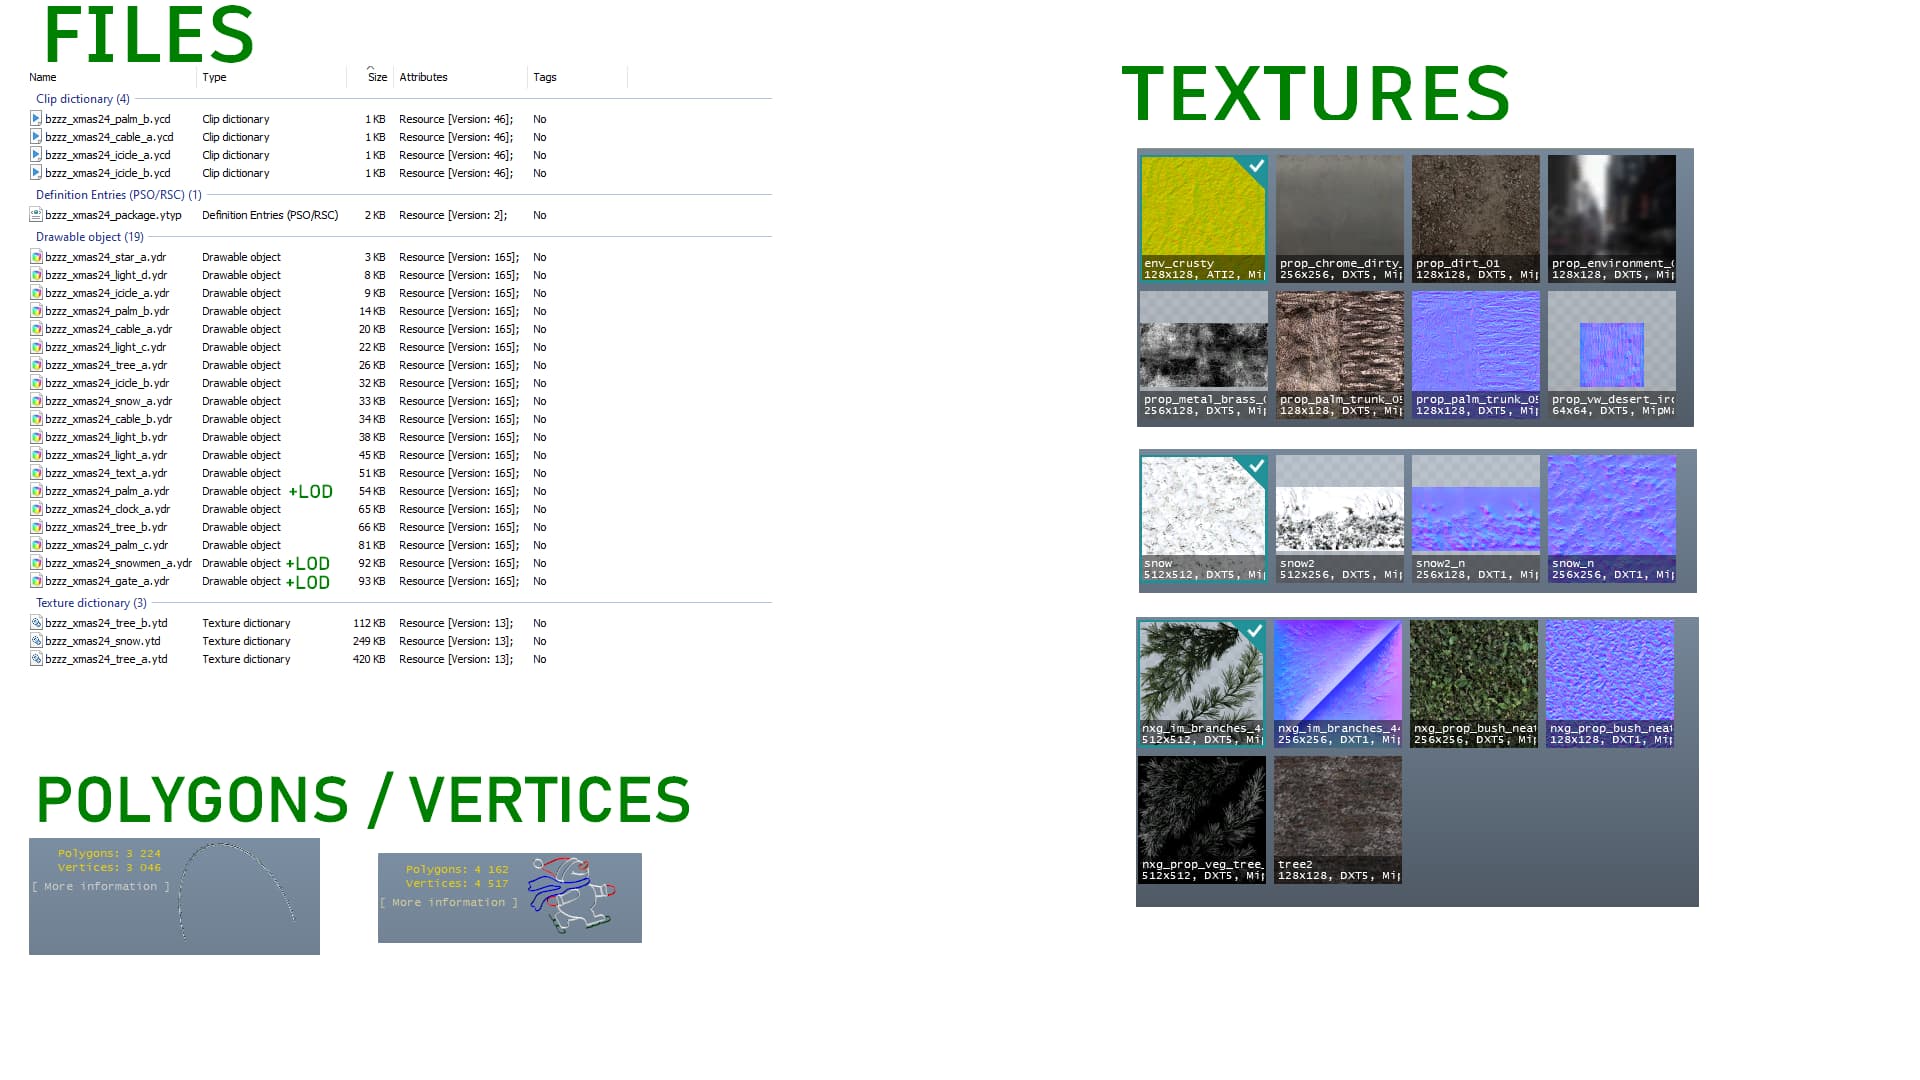Sort files by Type column header
The image size is (1920, 1080).
[x=214, y=77]
